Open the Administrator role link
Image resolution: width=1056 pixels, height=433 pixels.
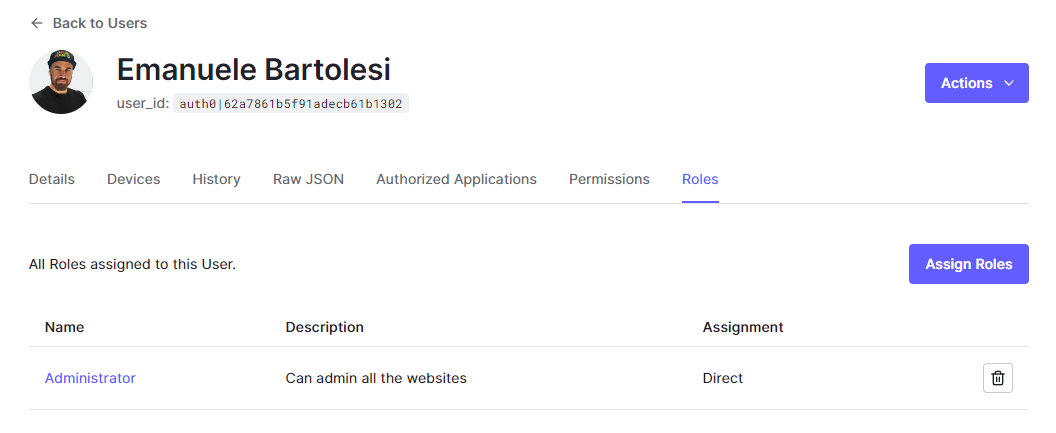[x=90, y=378]
